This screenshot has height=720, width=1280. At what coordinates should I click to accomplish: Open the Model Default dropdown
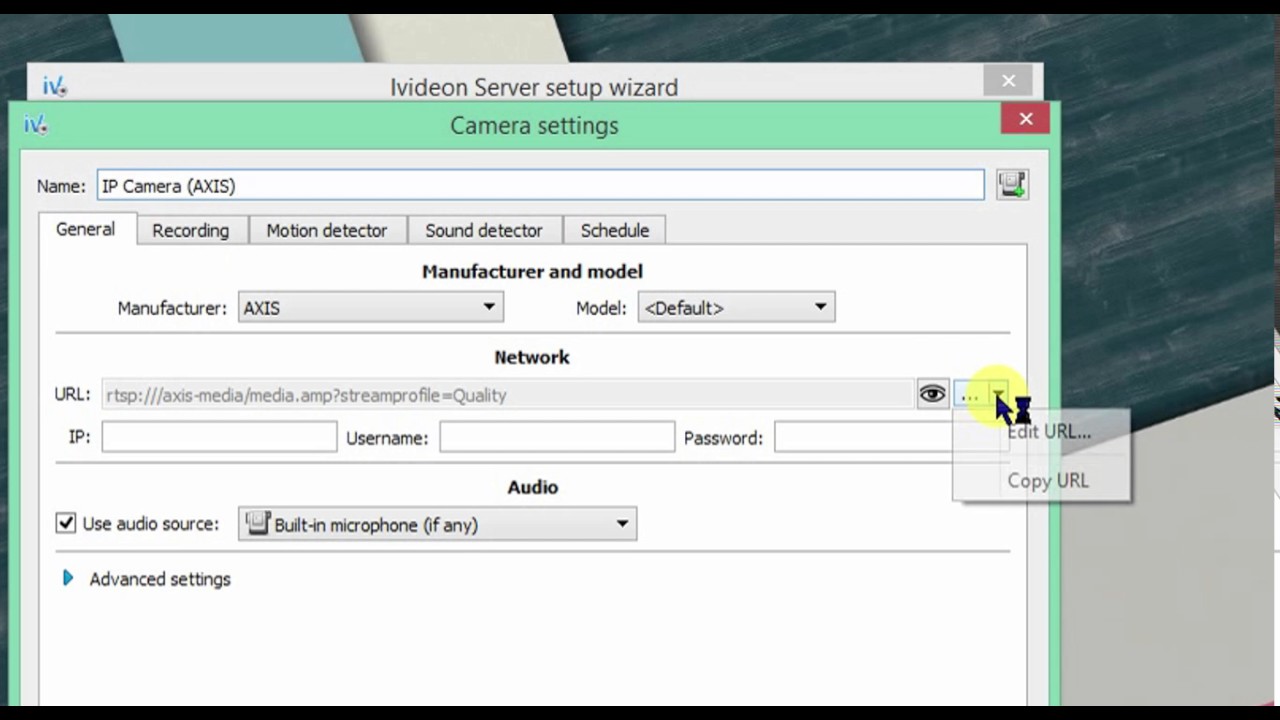tap(736, 308)
